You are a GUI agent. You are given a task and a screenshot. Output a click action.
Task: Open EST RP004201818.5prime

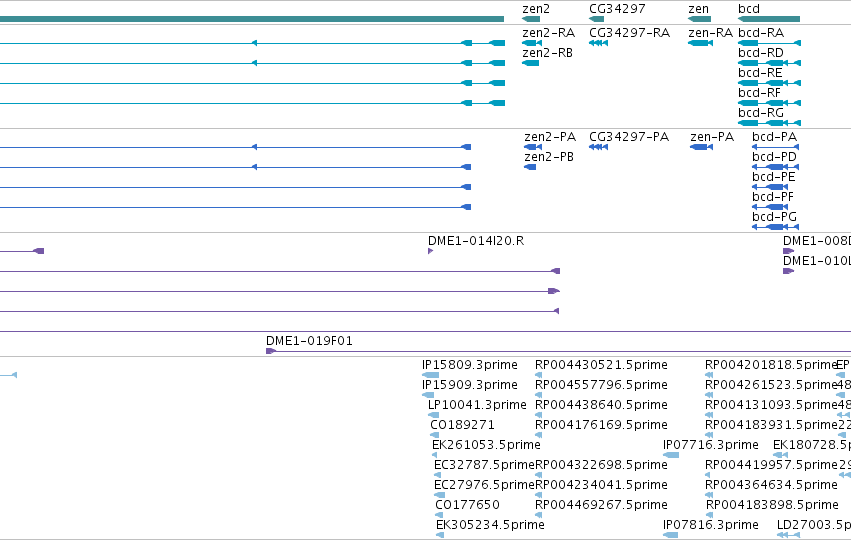tap(771, 365)
